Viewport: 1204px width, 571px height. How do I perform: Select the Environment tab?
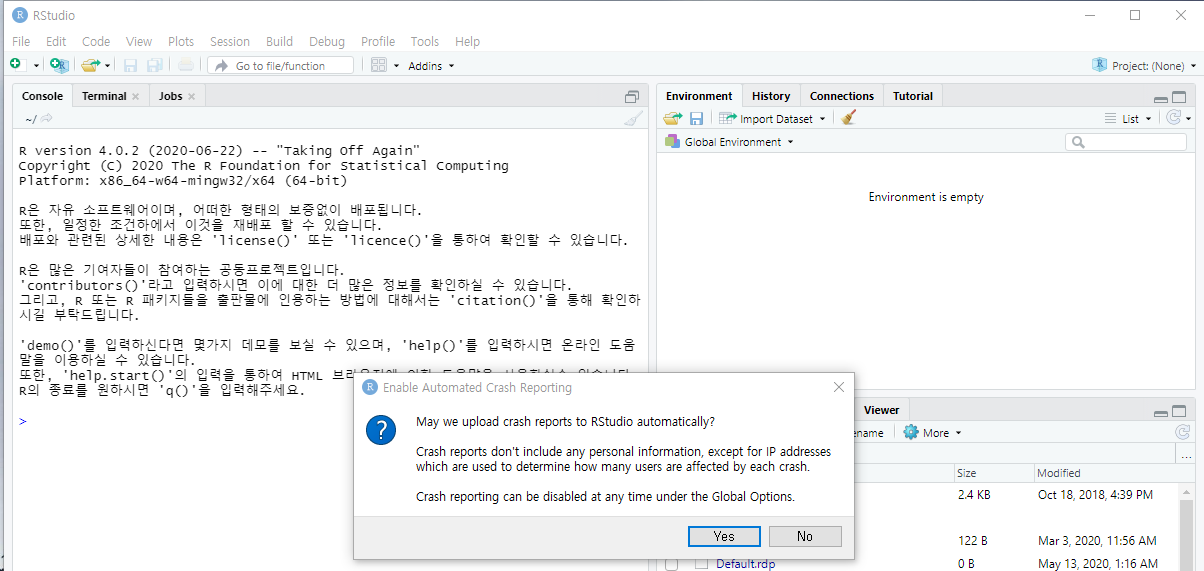click(699, 96)
